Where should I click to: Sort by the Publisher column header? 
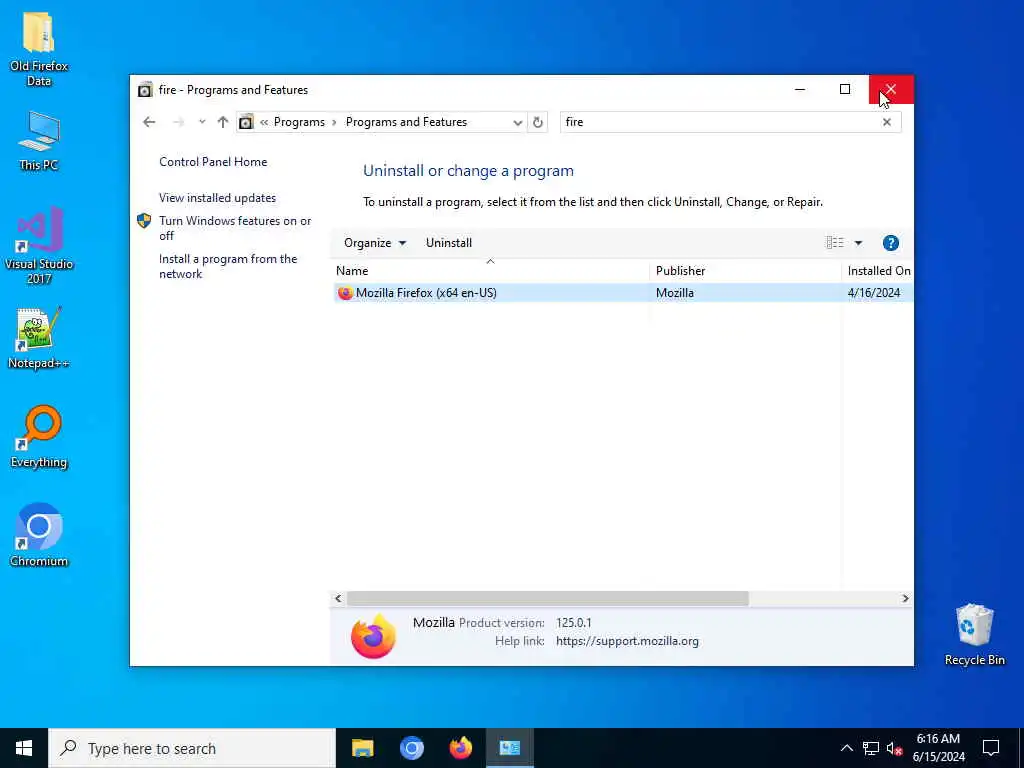click(745, 270)
